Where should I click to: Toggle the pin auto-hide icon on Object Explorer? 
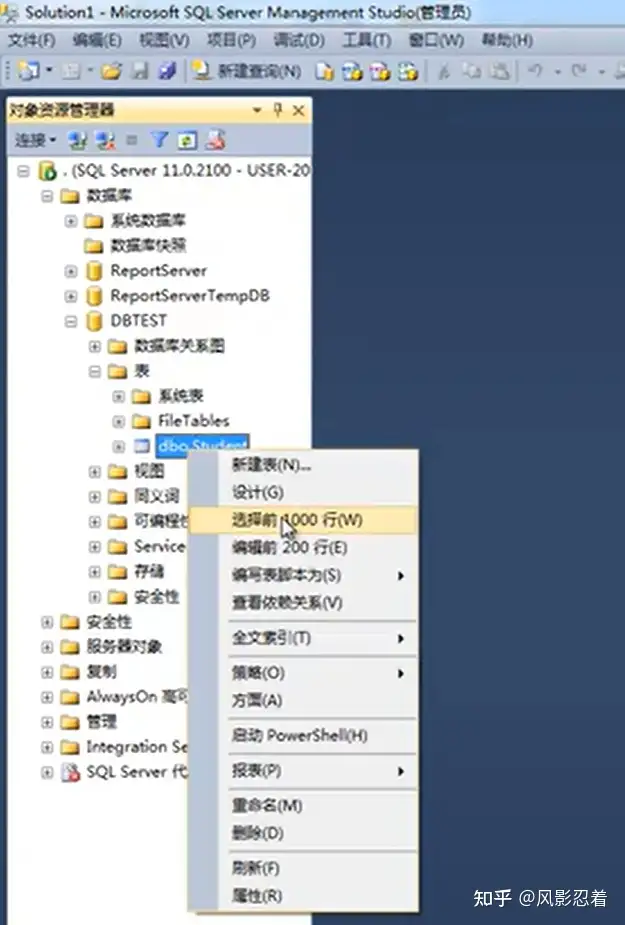[x=278, y=110]
